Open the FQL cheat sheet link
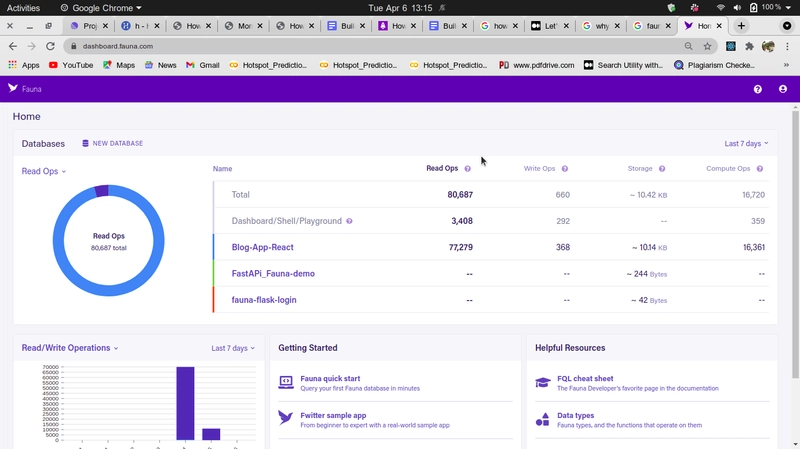Viewport: 800px width, 449px height. tap(585, 379)
